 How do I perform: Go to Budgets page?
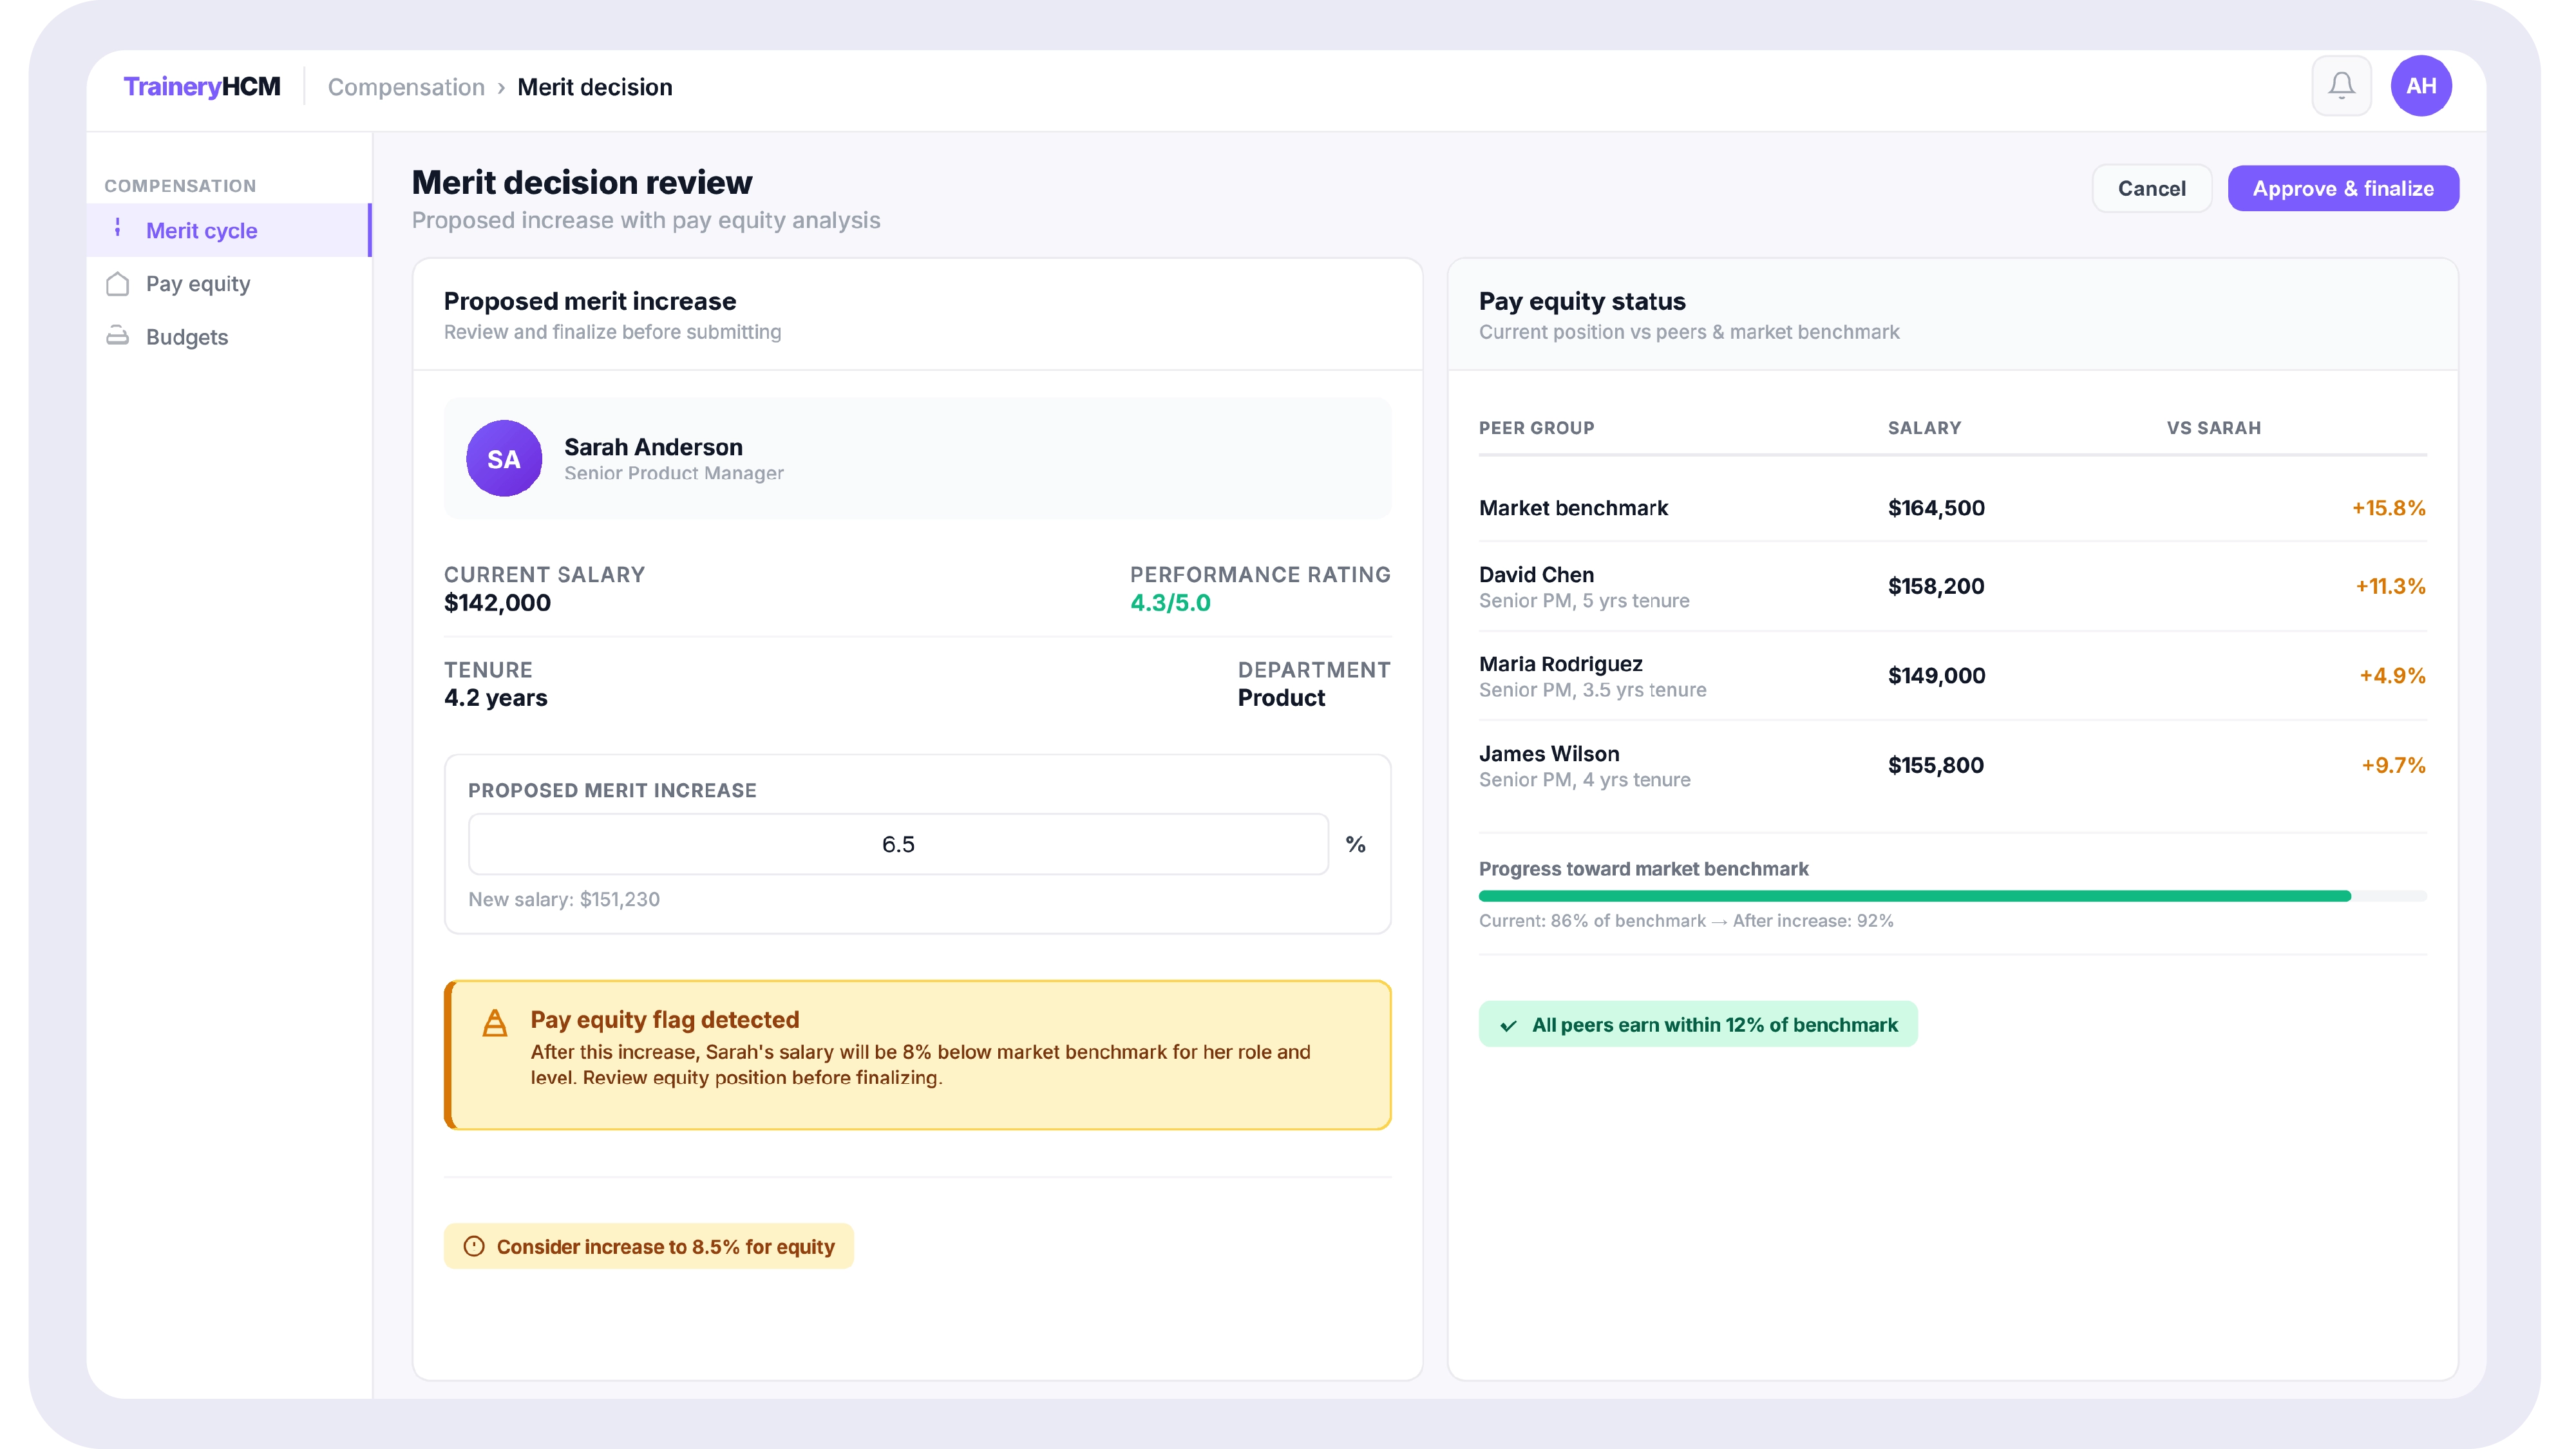tap(229, 337)
